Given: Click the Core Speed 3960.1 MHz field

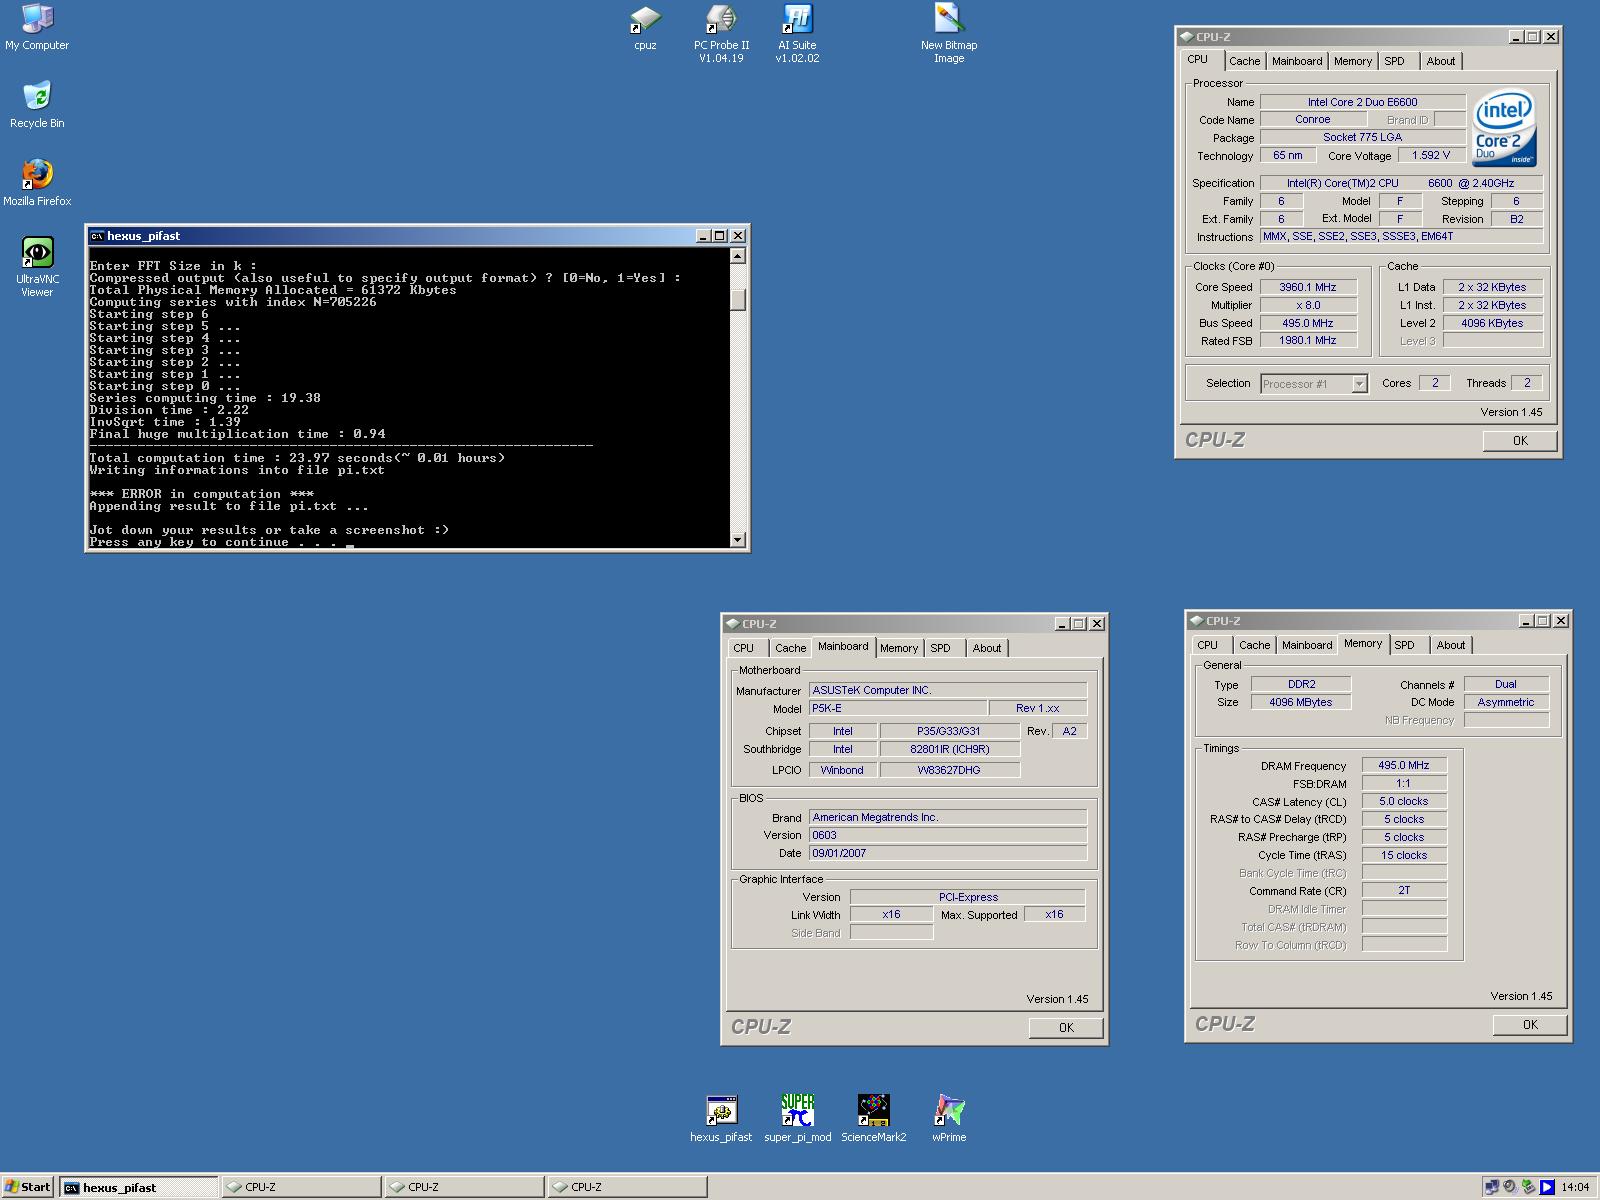Looking at the screenshot, I should [x=1308, y=287].
